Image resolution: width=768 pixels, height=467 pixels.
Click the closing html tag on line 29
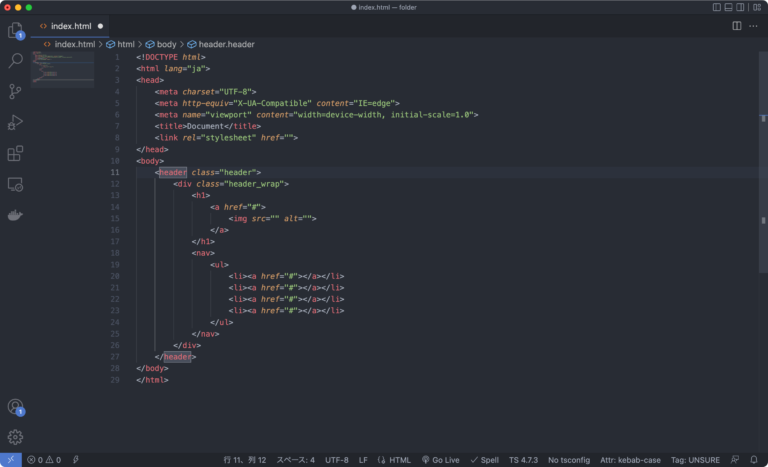coord(152,380)
